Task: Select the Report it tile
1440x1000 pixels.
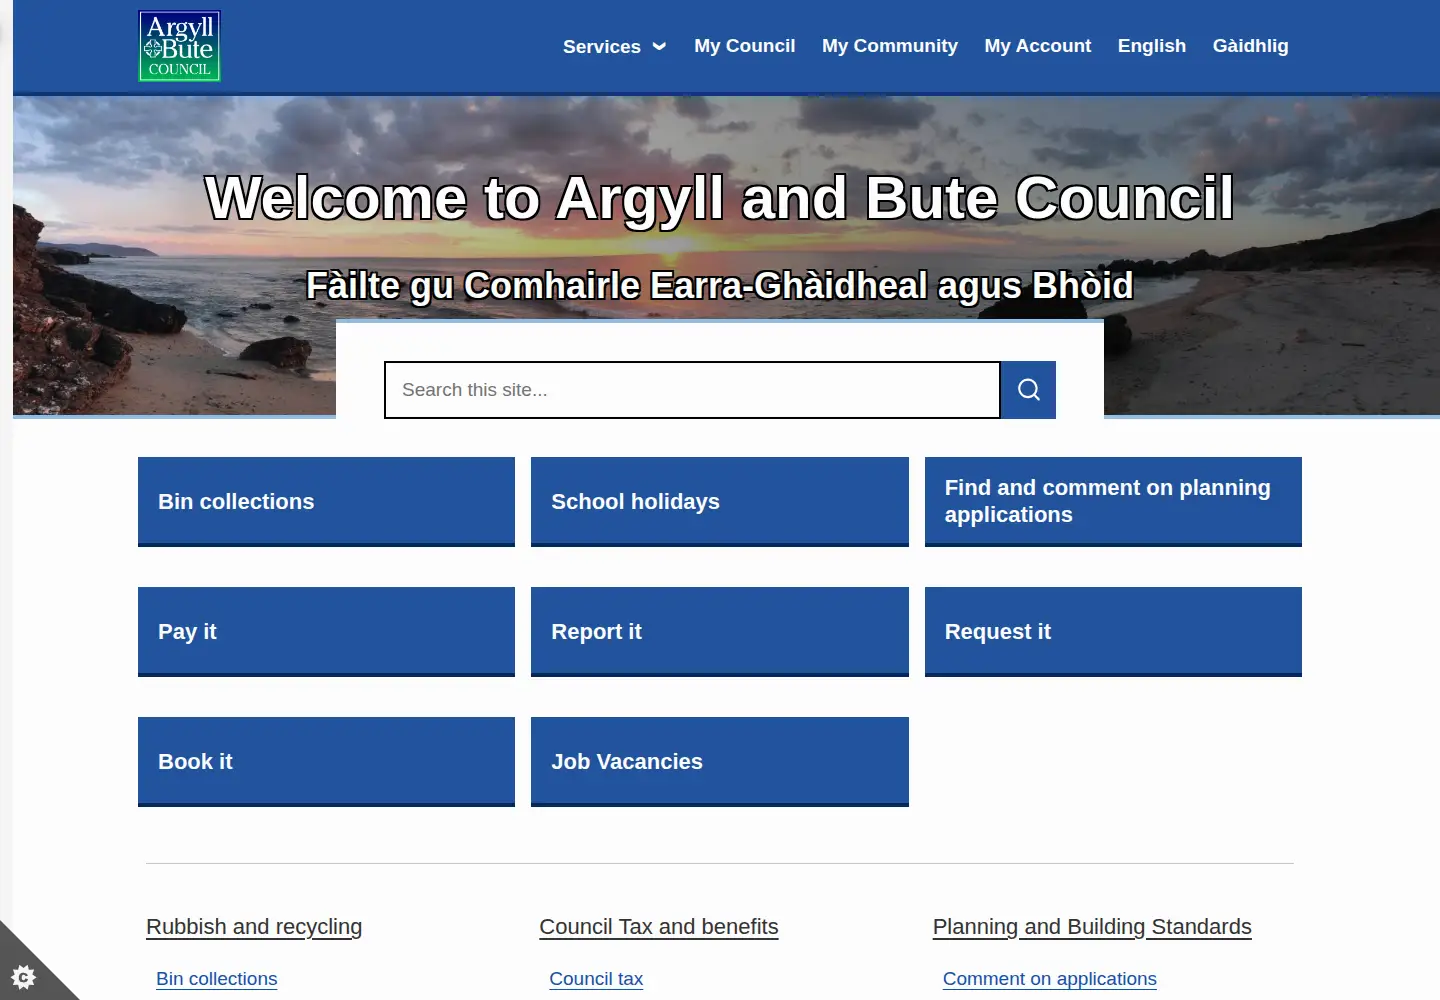Action: pyautogui.click(x=720, y=632)
